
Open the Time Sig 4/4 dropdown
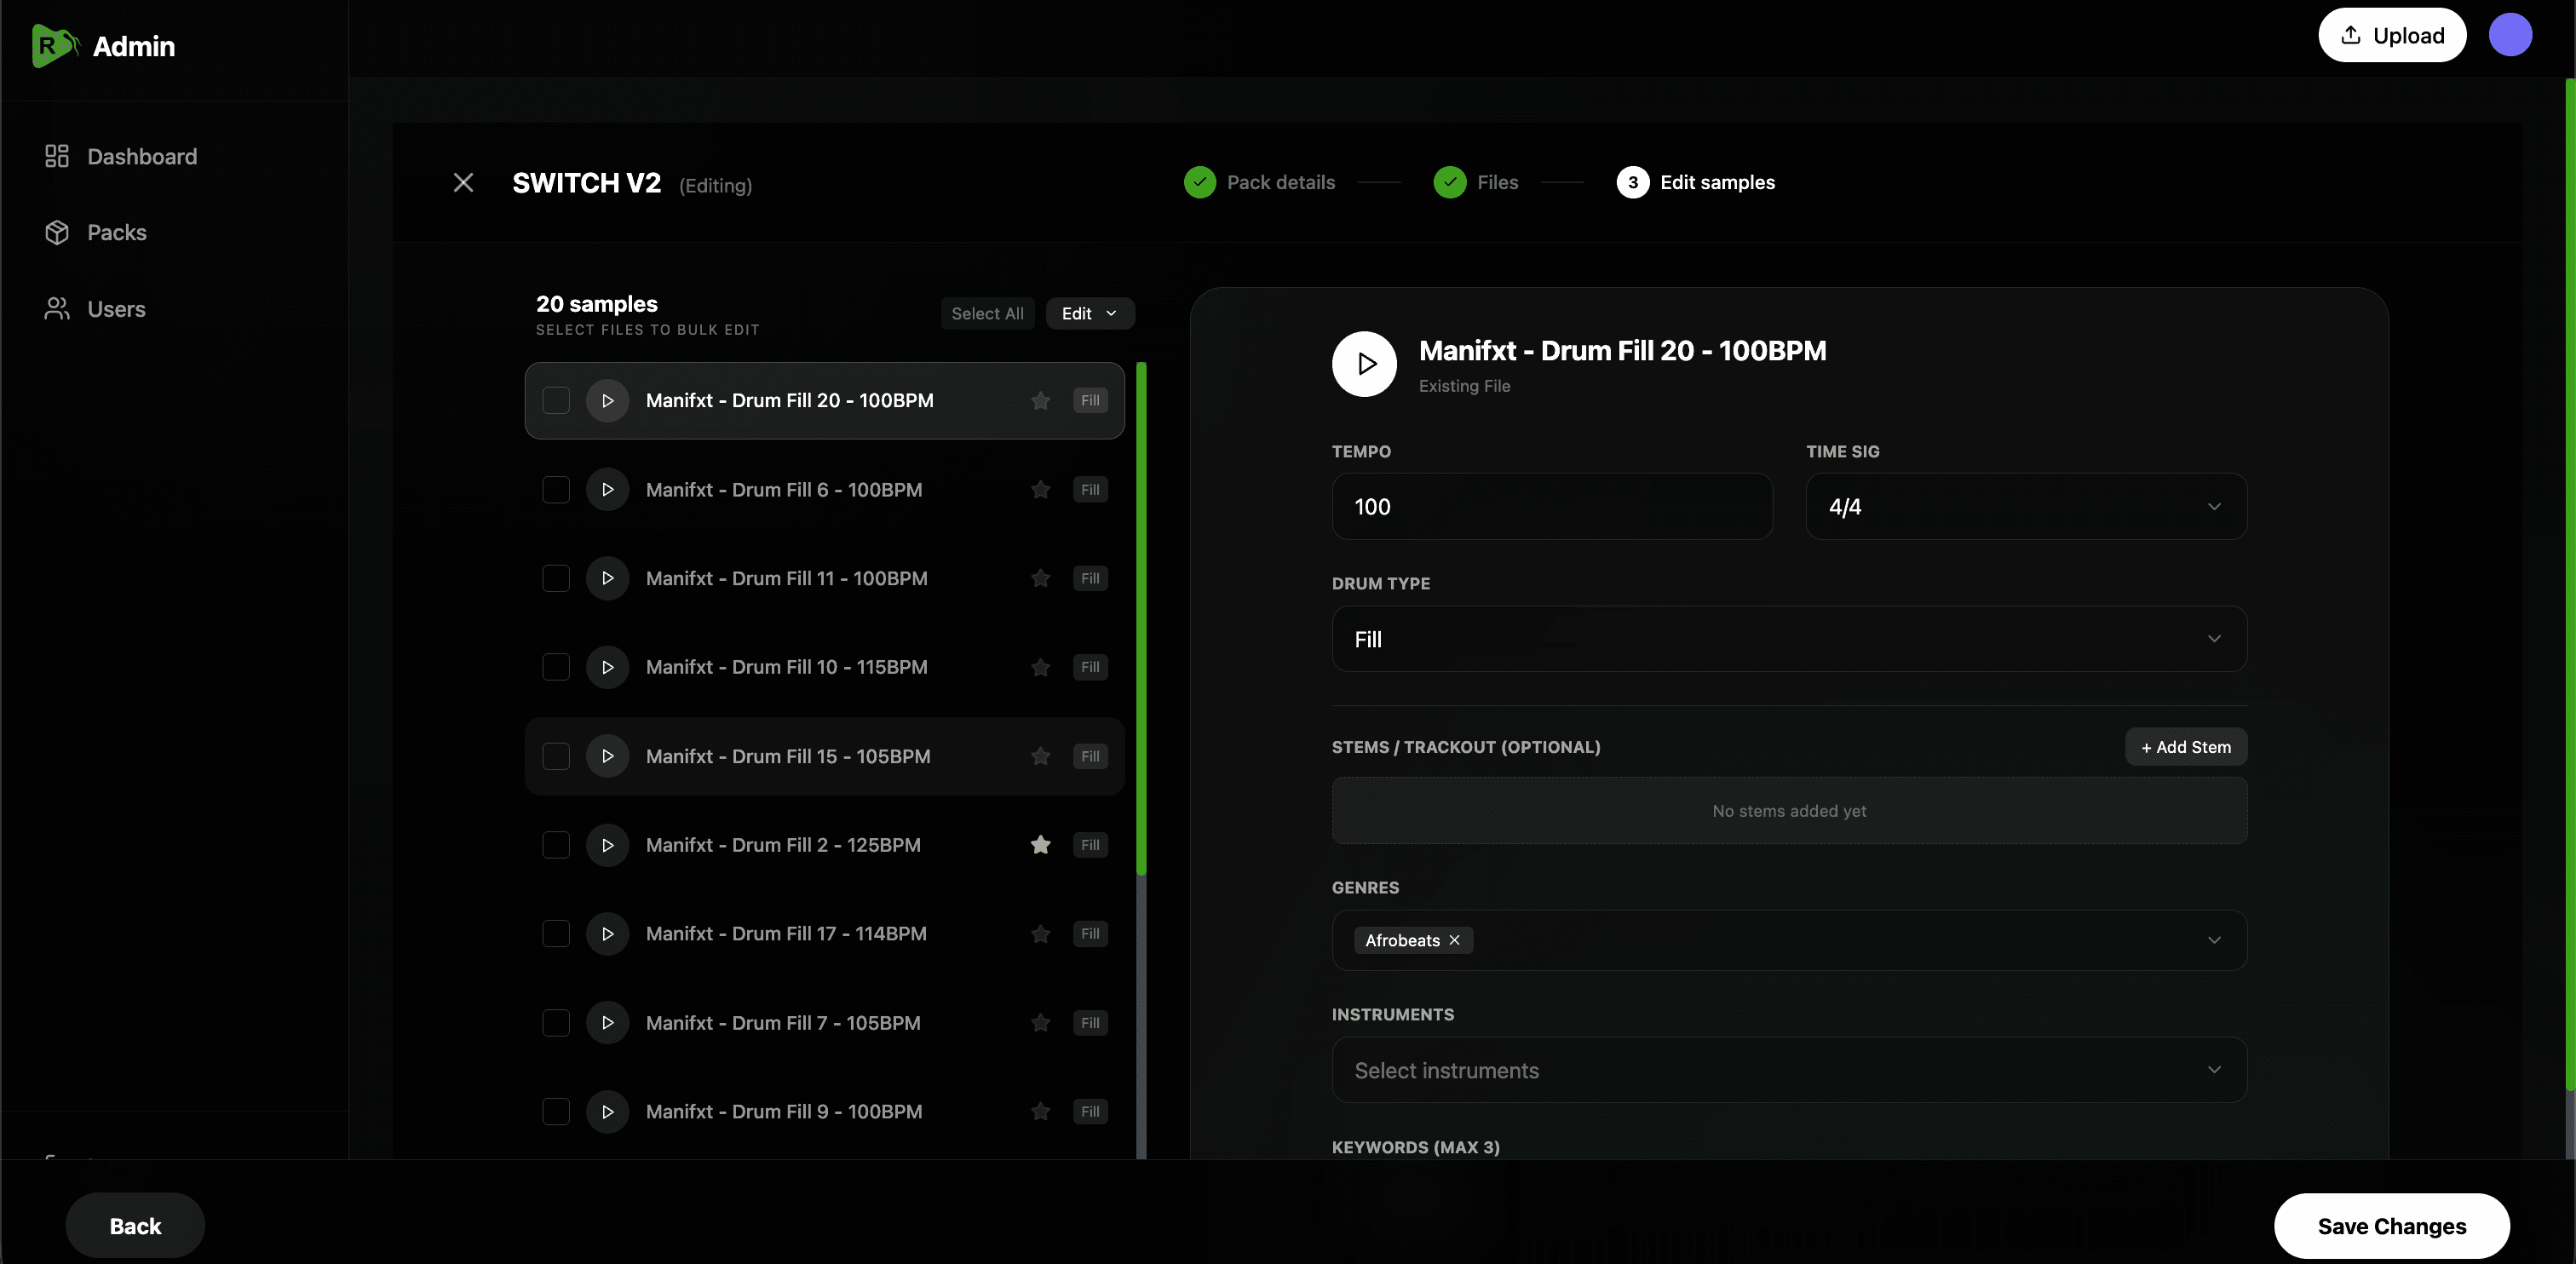[2026, 506]
